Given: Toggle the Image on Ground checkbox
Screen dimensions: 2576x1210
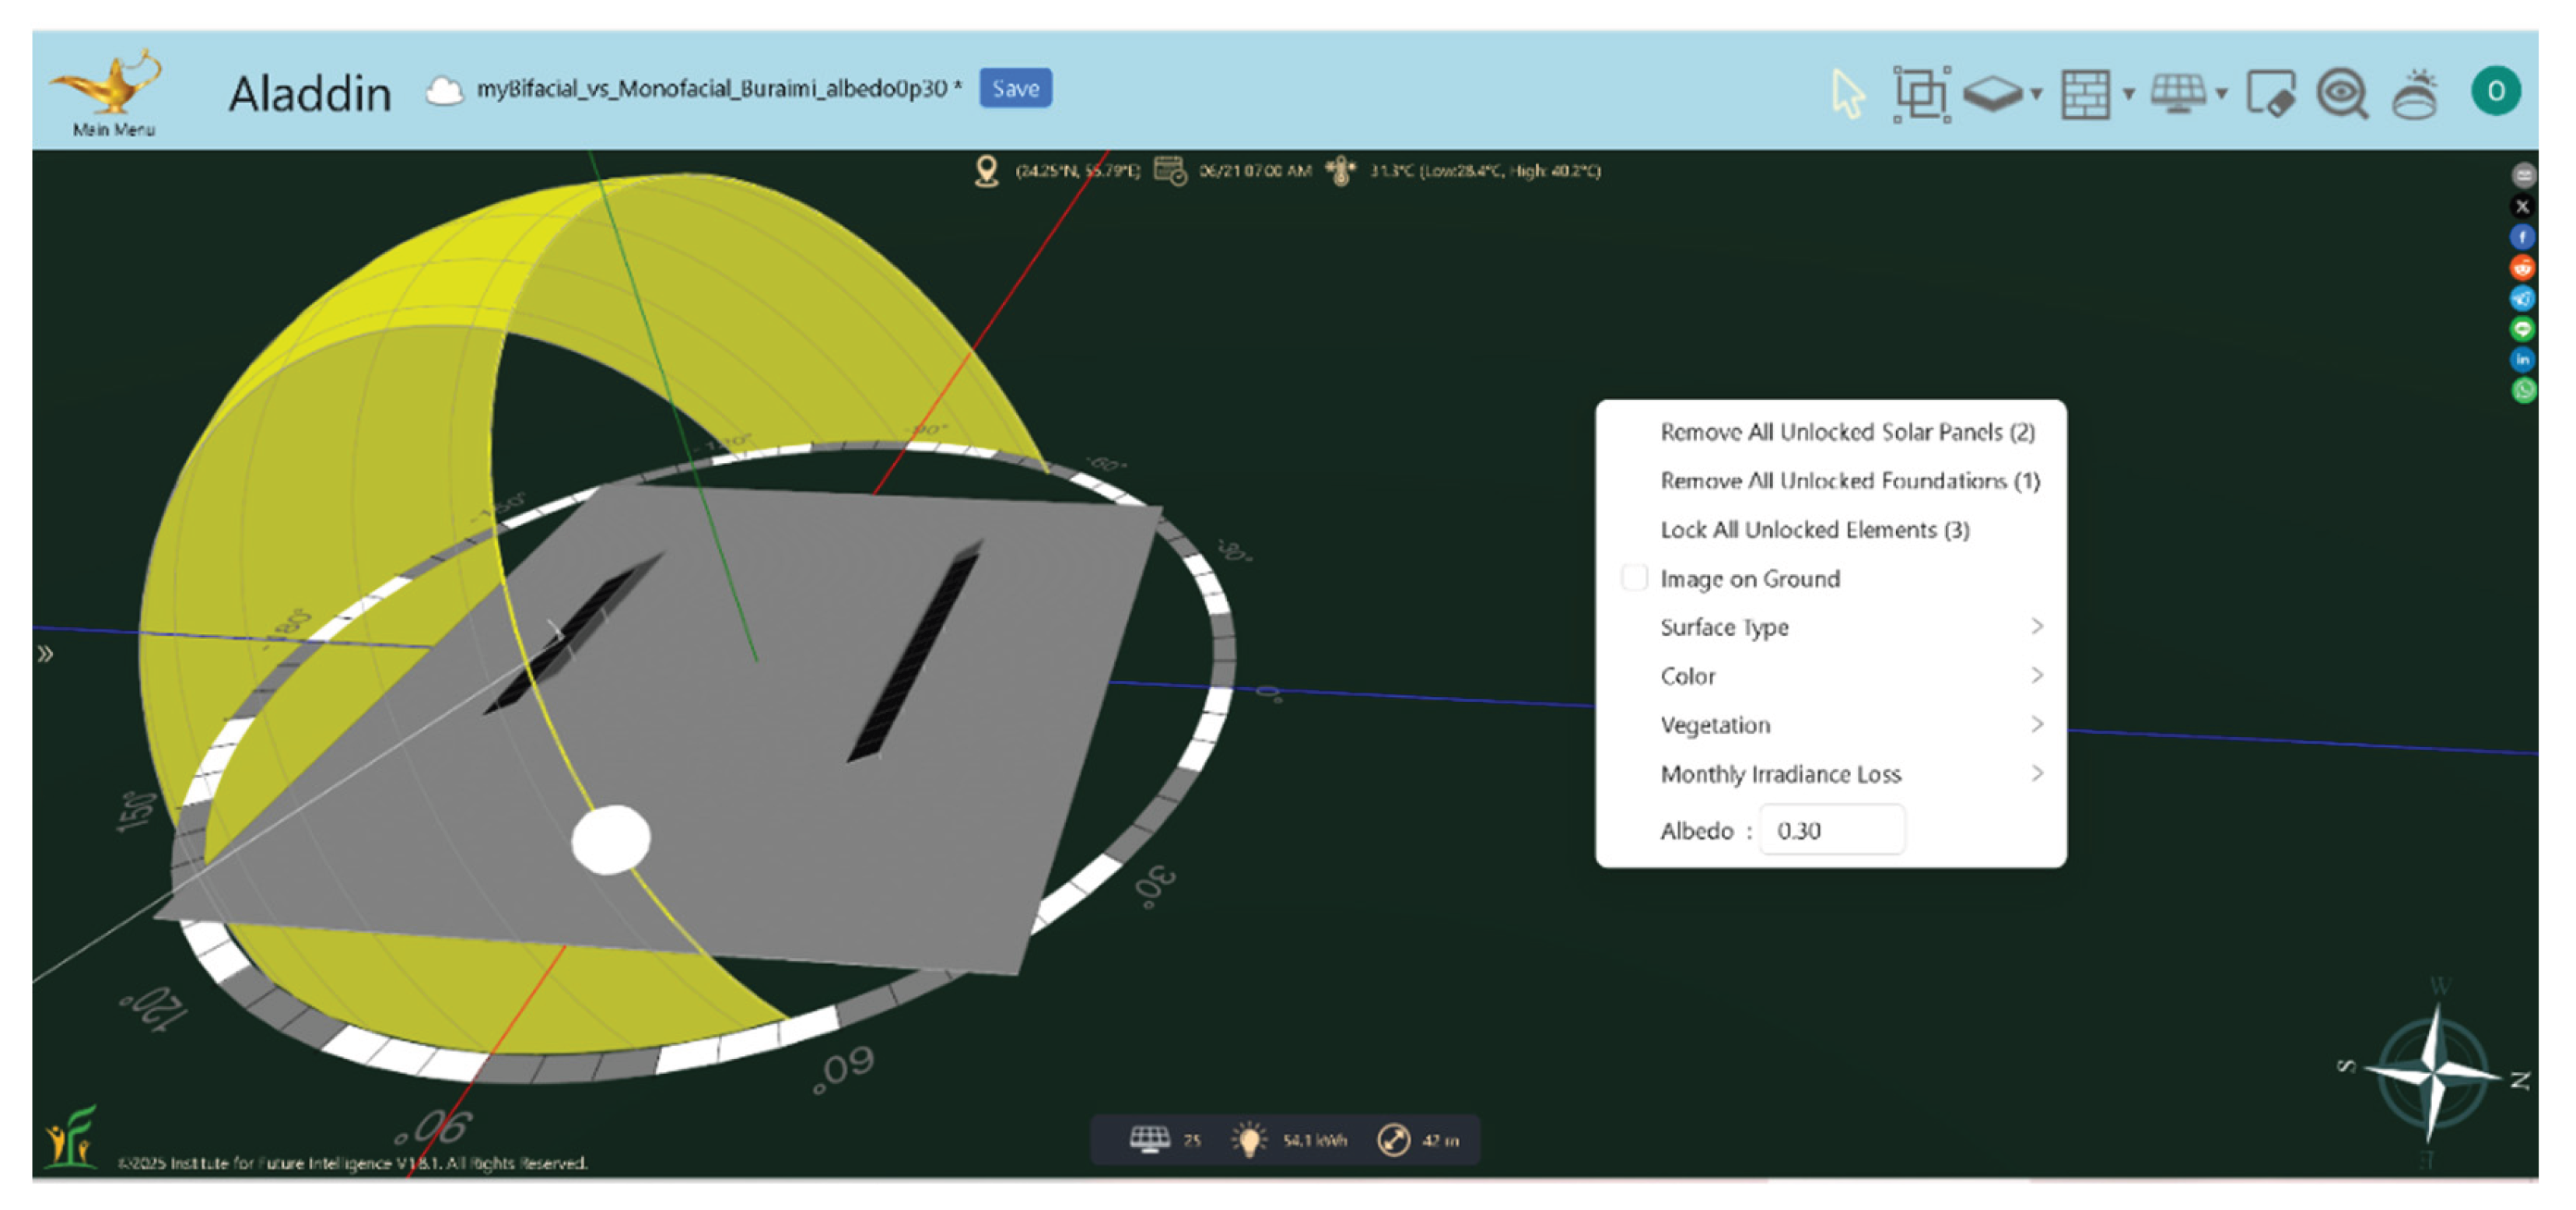Looking at the screenshot, I should click(x=1634, y=578).
